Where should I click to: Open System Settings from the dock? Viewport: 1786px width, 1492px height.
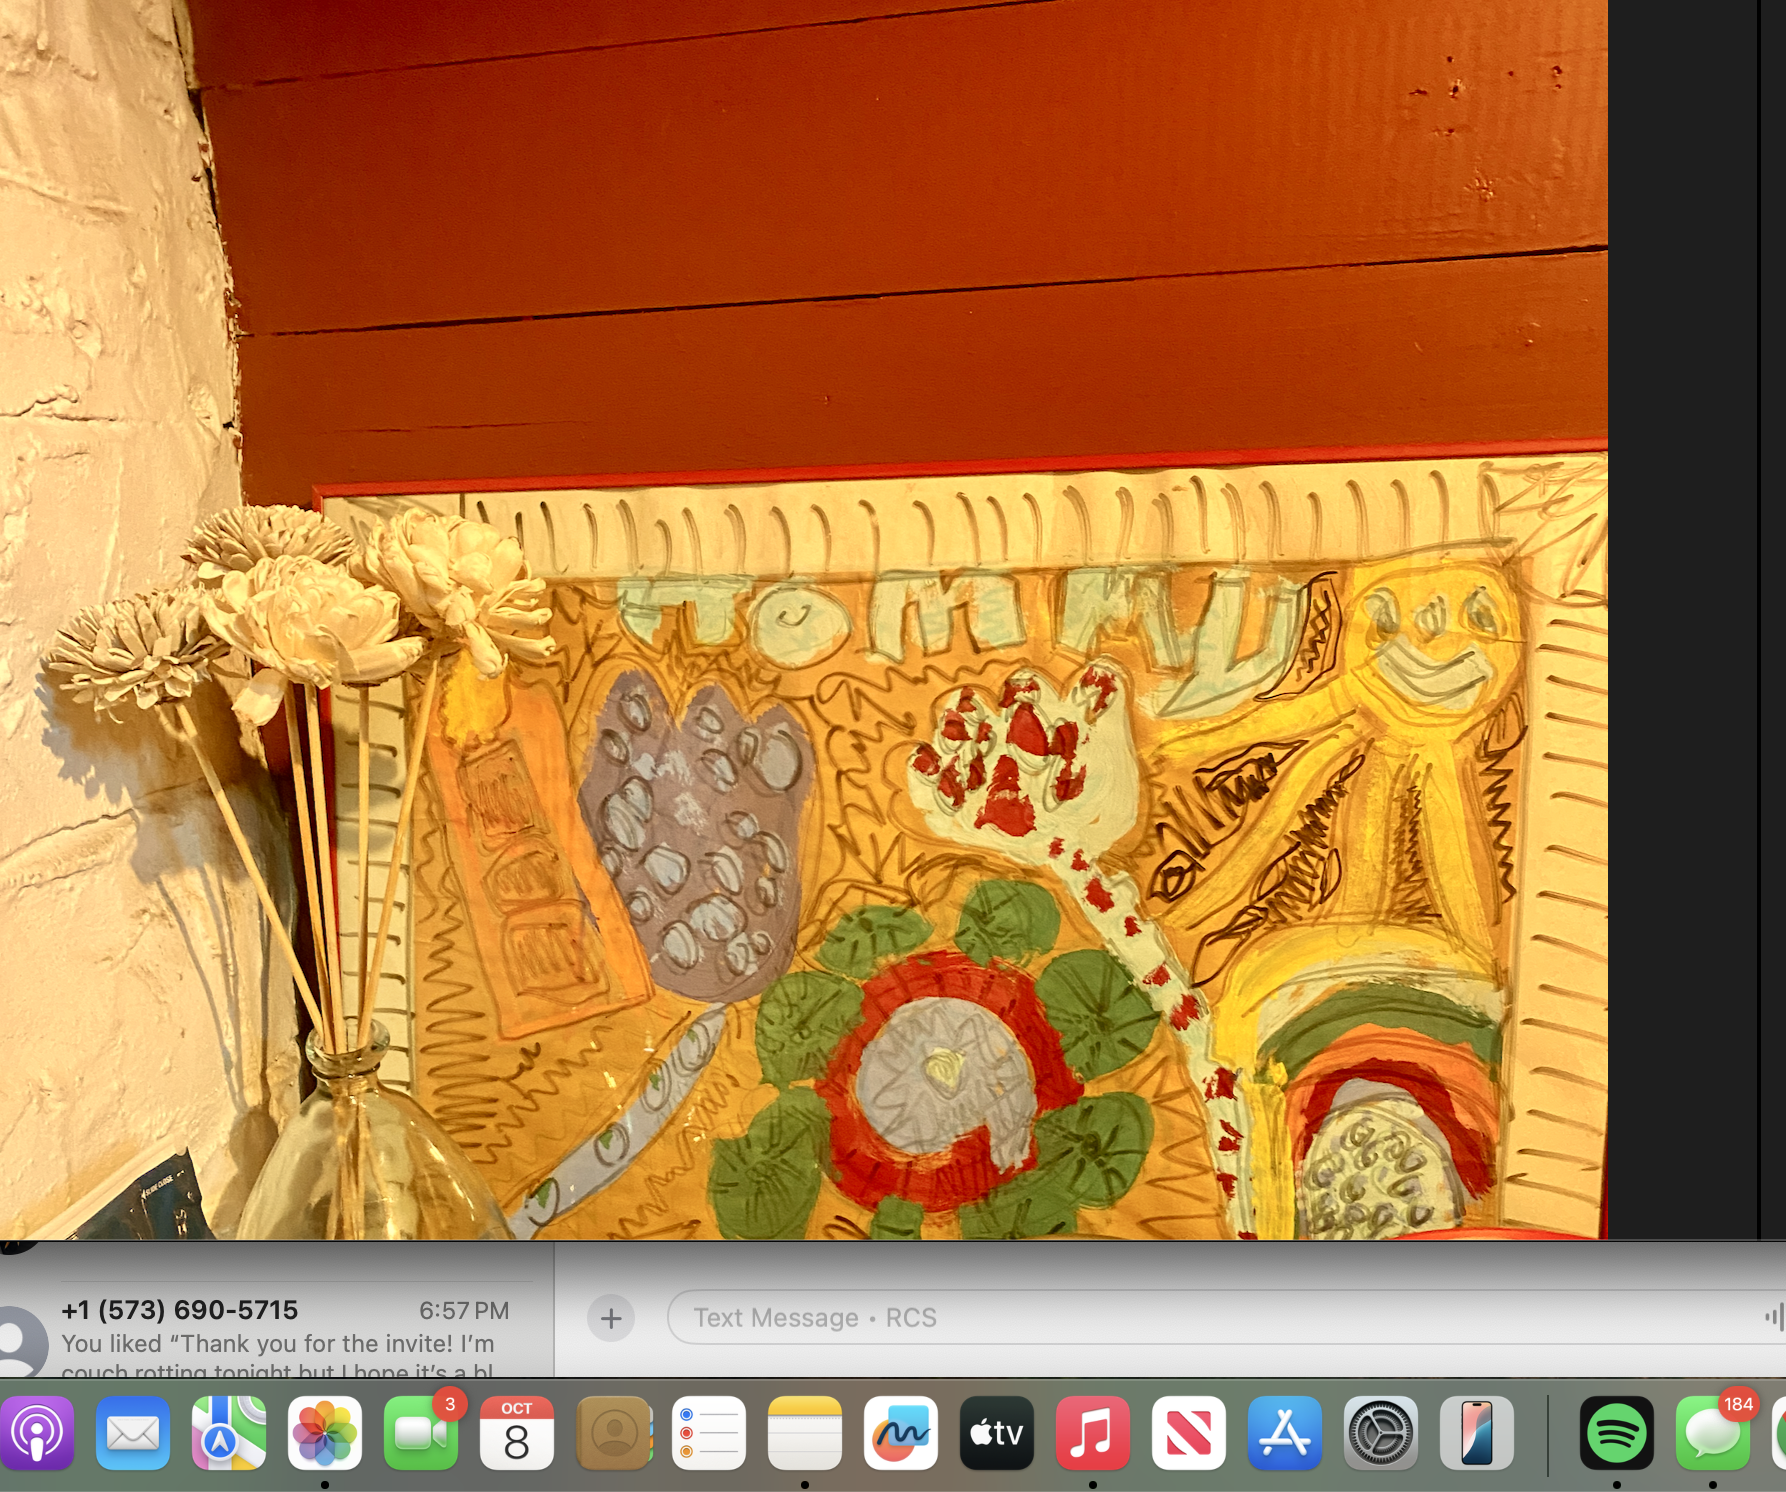tap(1381, 1433)
